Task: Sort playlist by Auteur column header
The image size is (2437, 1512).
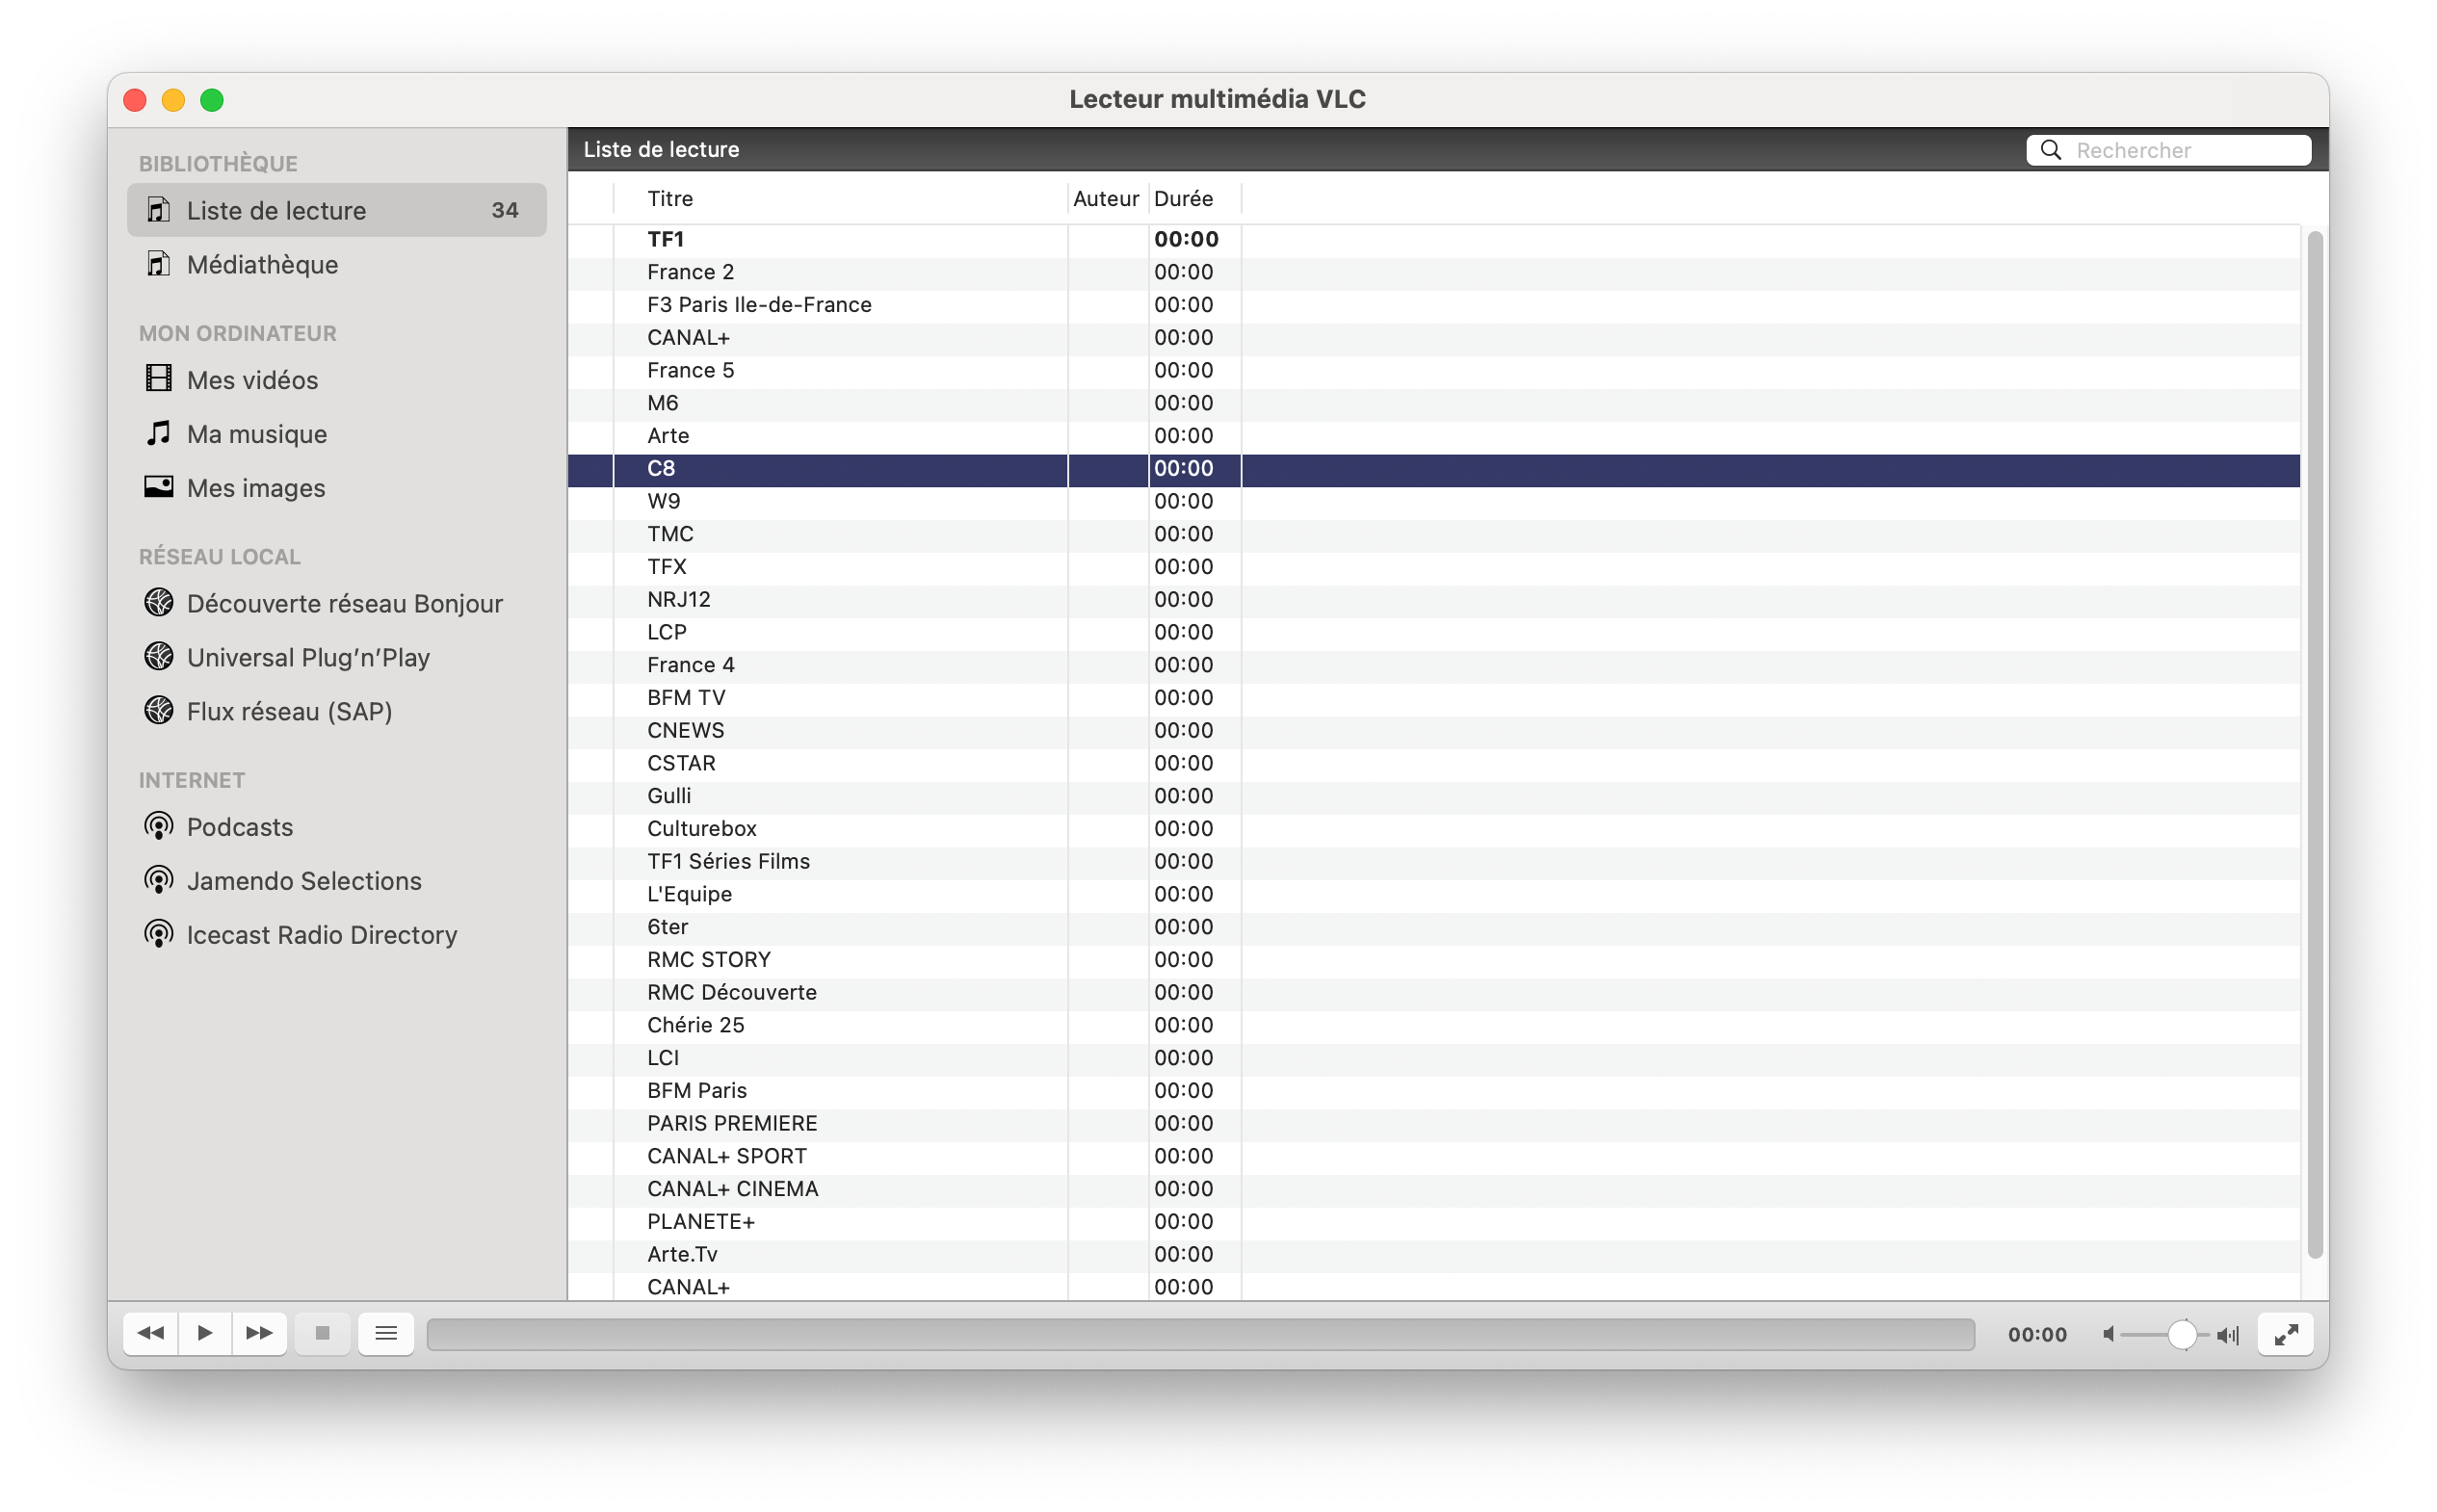Action: coord(1107,198)
